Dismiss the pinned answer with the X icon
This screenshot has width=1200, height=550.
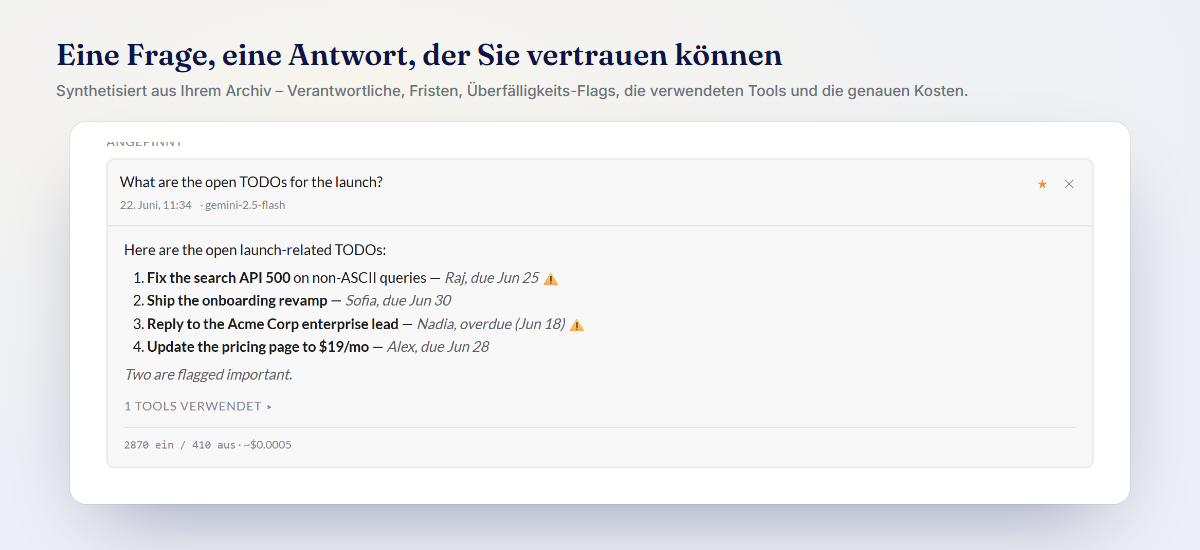click(1069, 184)
